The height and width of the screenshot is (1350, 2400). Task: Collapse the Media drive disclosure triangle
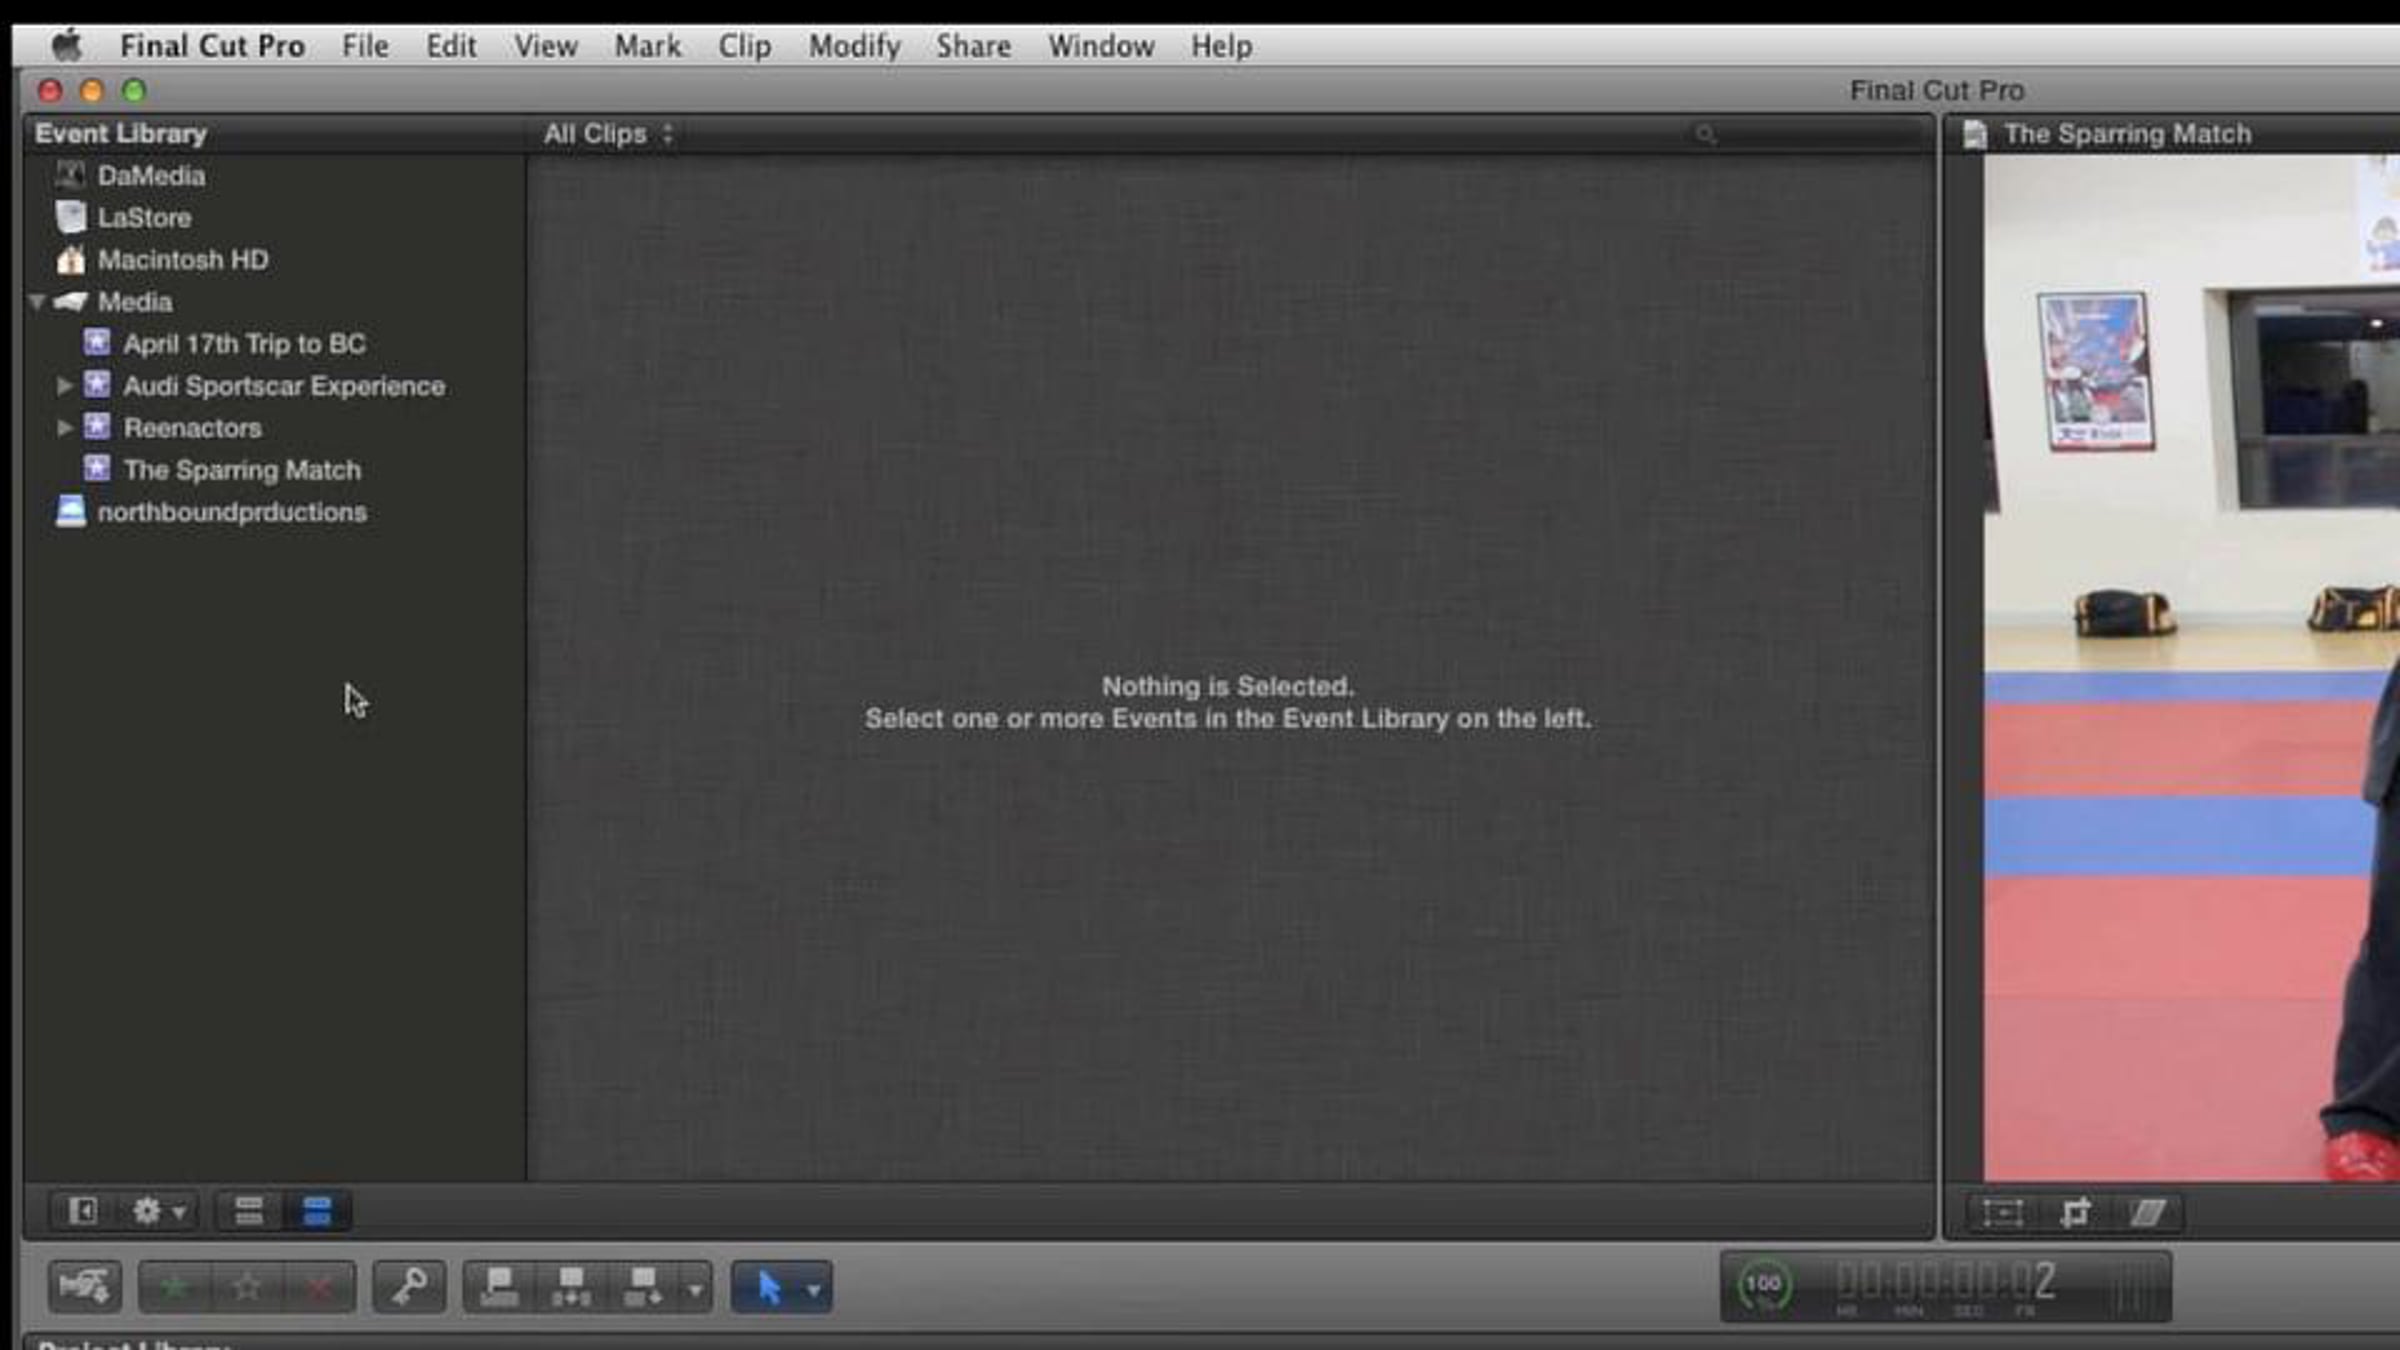[x=37, y=301]
